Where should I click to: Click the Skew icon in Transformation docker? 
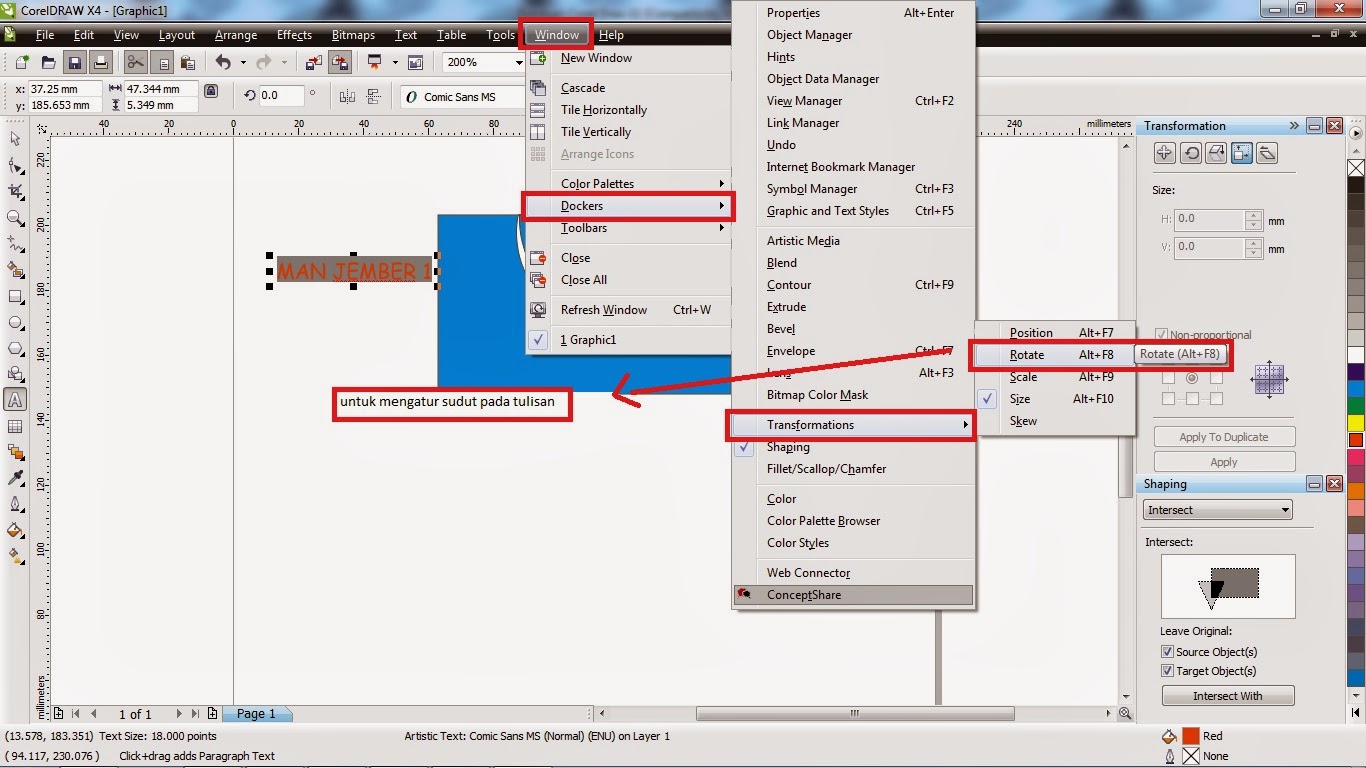[1267, 153]
